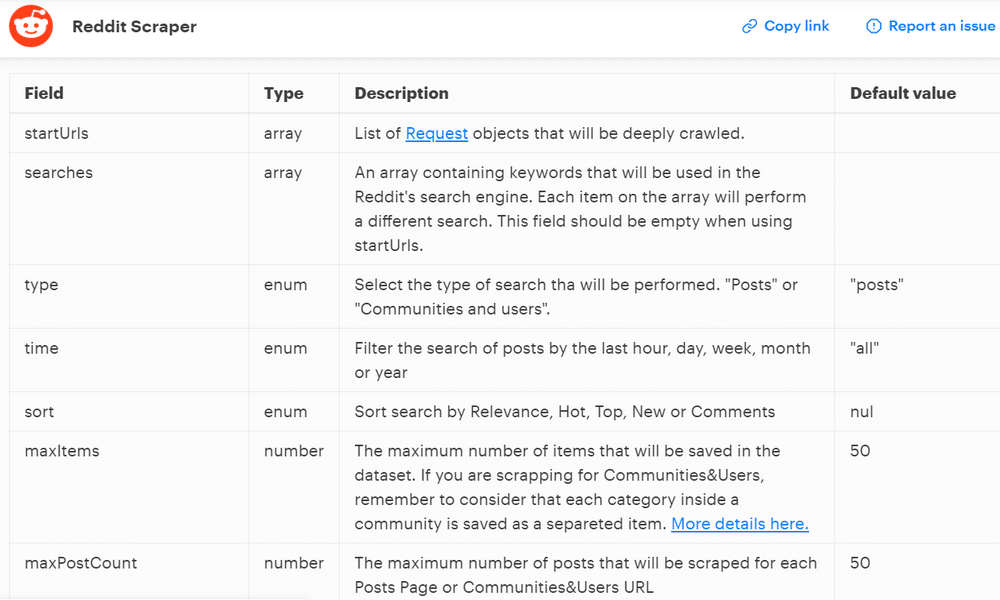1000x600 pixels.
Task: Click the maxPostCount description about scraped posts
Action: (x=585, y=575)
